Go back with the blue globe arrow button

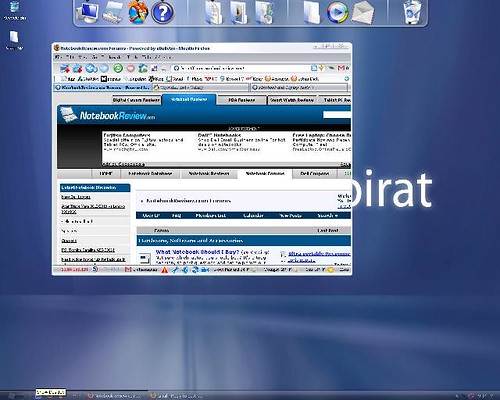pos(91,68)
